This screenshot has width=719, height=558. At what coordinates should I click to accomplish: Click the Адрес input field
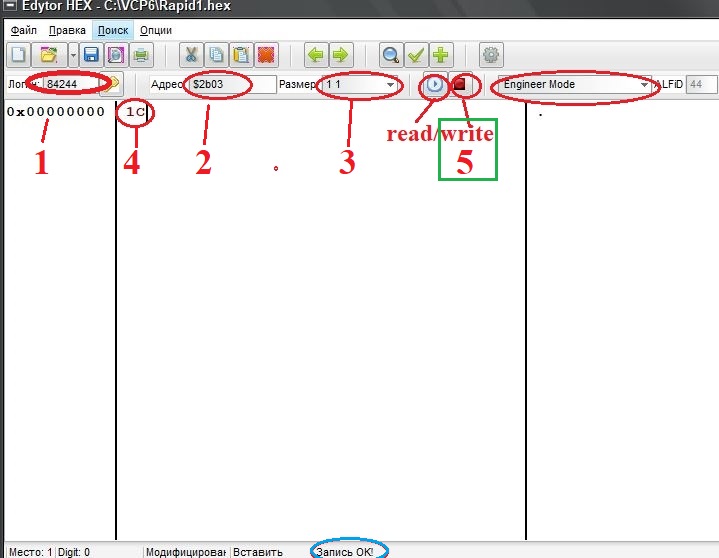[233, 84]
